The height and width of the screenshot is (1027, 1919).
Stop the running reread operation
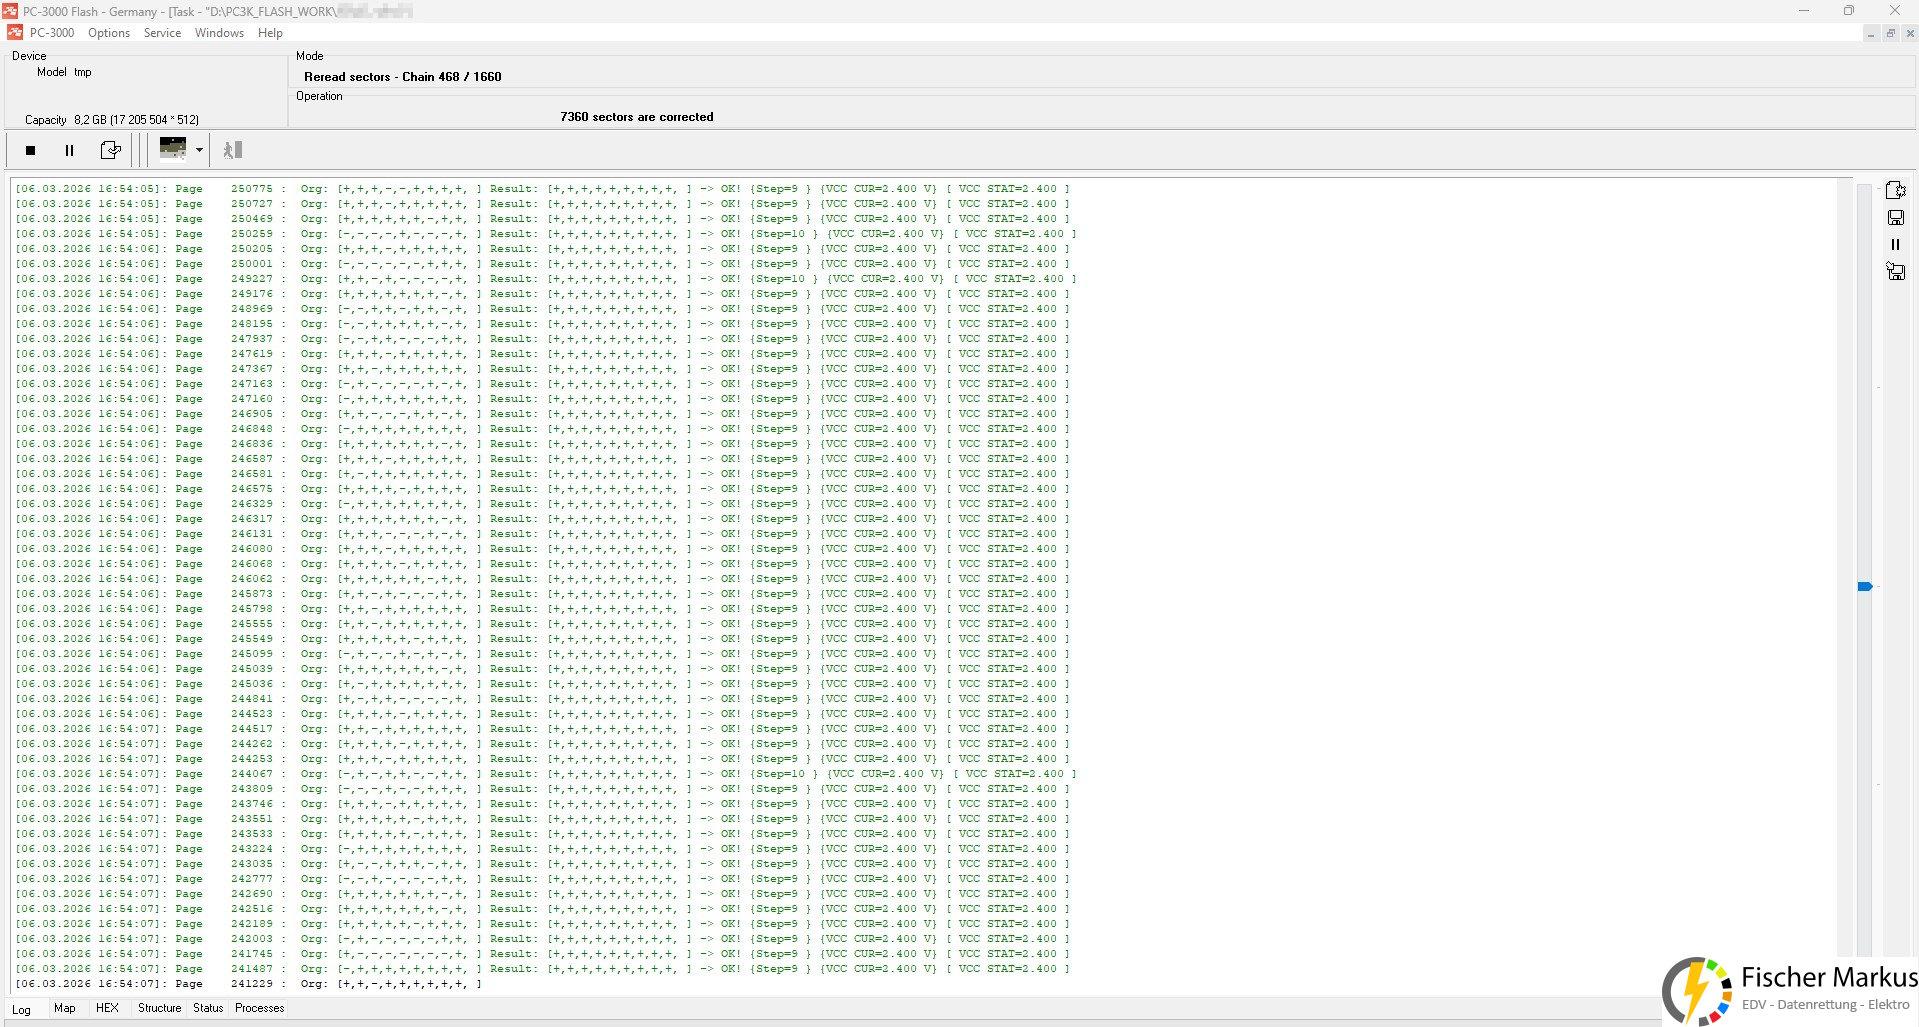pos(30,150)
